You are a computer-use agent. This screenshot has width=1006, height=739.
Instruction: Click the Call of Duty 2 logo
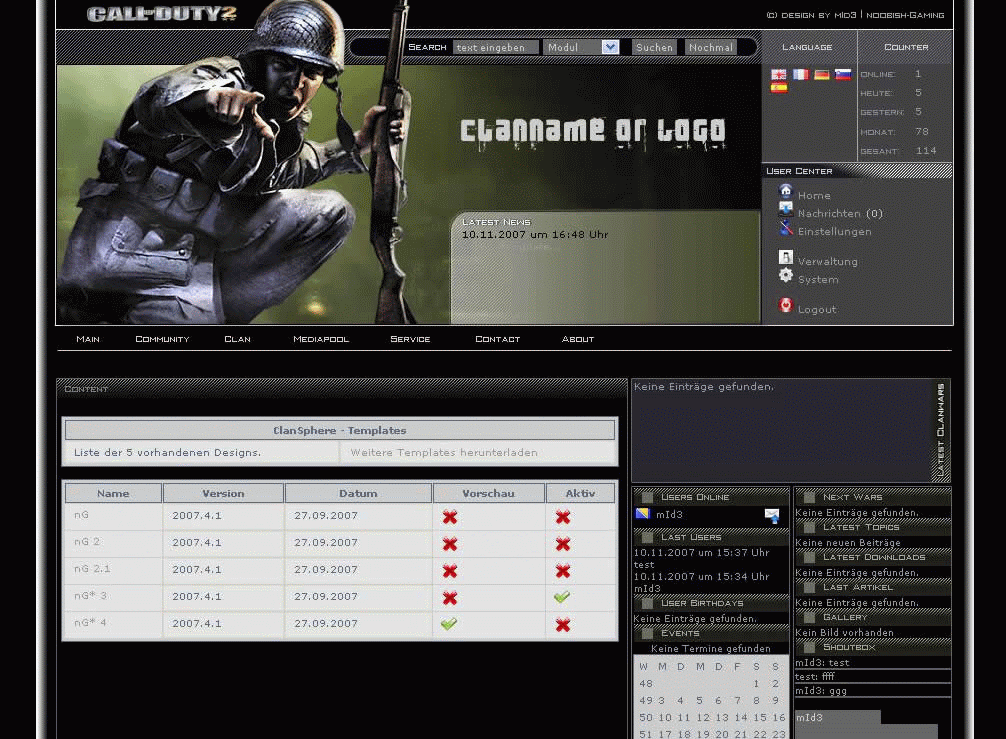[162, 14]
